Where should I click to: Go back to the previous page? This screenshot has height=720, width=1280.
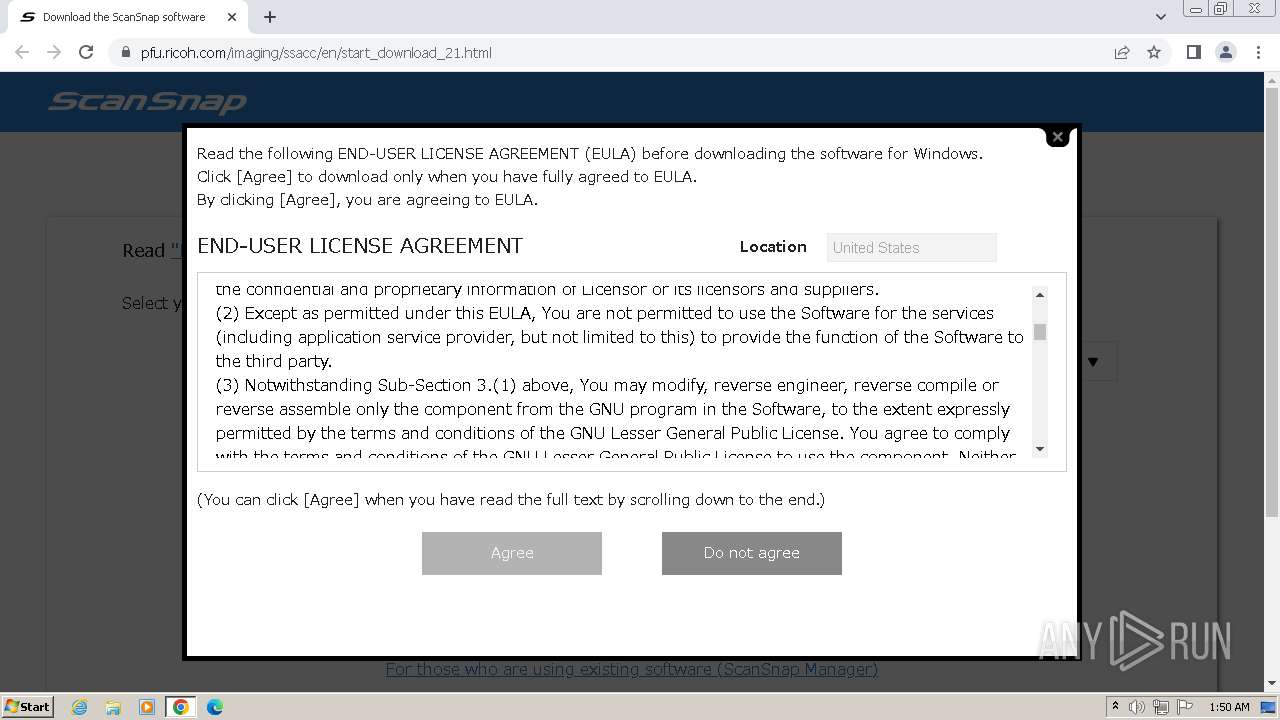pos(22,52)
